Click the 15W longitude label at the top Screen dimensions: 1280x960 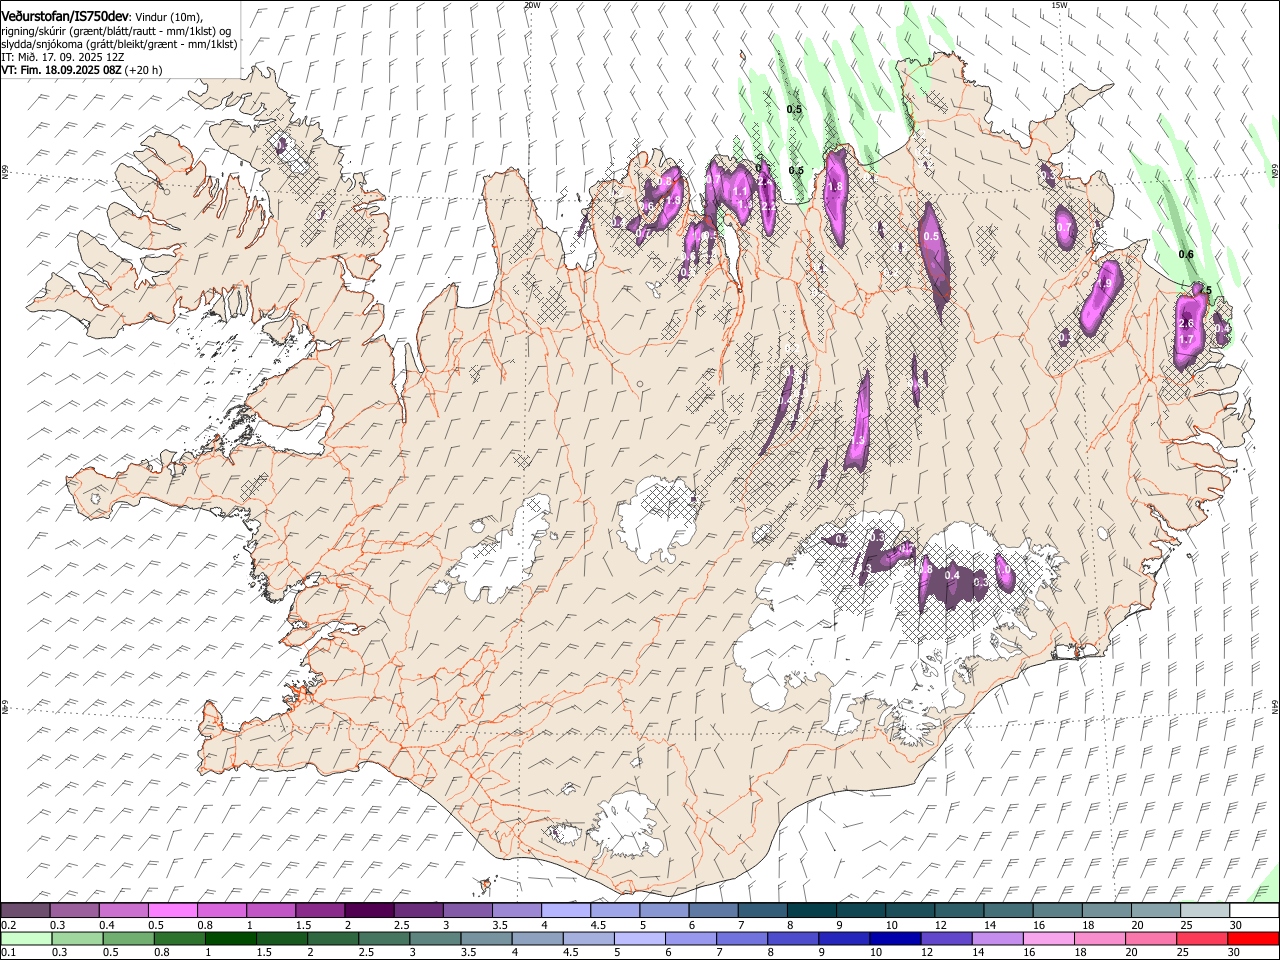[1059, 5]
